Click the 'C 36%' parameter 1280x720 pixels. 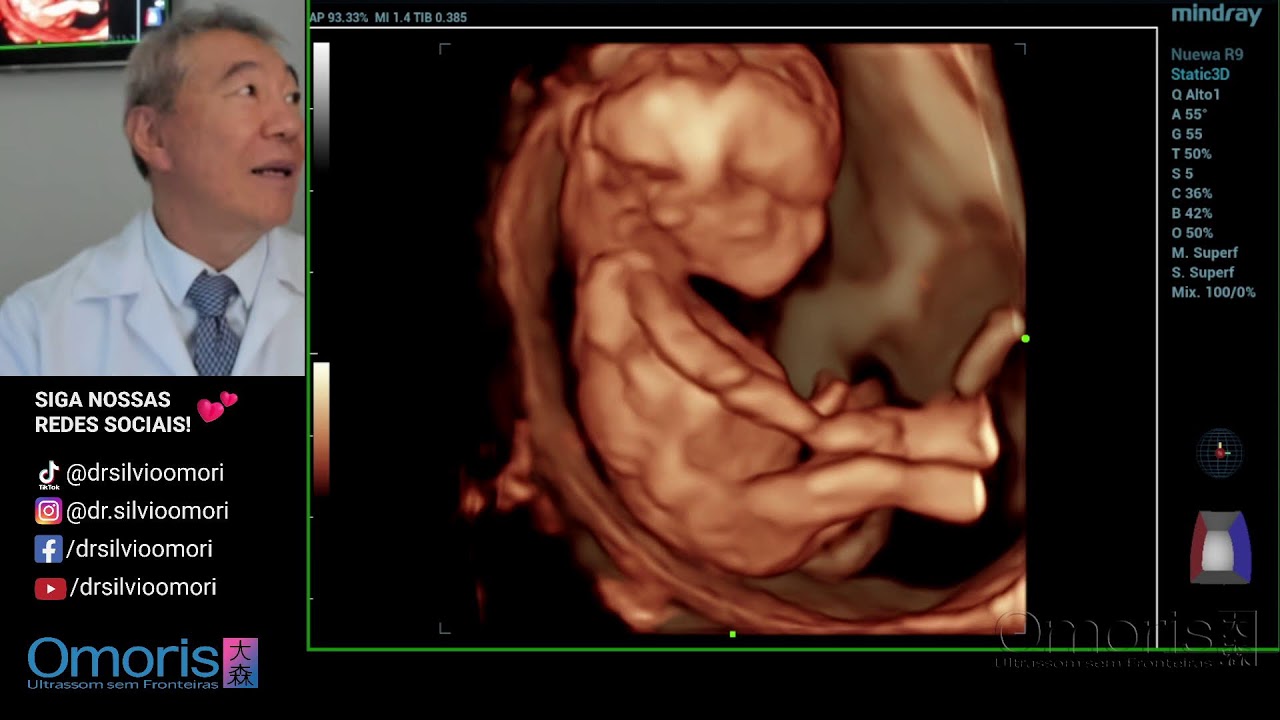point(1192,194)
